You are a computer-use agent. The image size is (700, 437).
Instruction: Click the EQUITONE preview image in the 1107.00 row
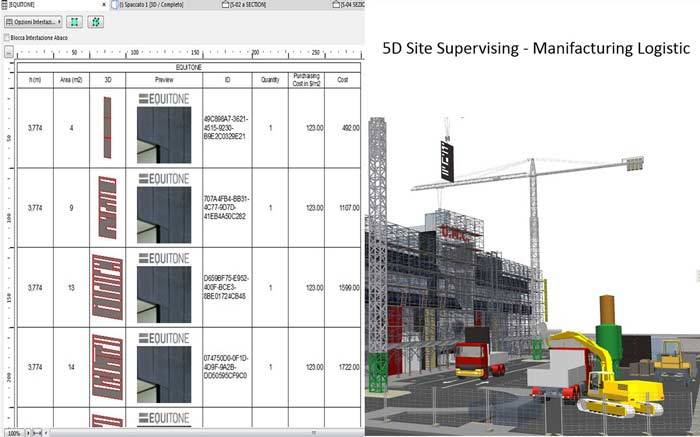coord(164,215)
